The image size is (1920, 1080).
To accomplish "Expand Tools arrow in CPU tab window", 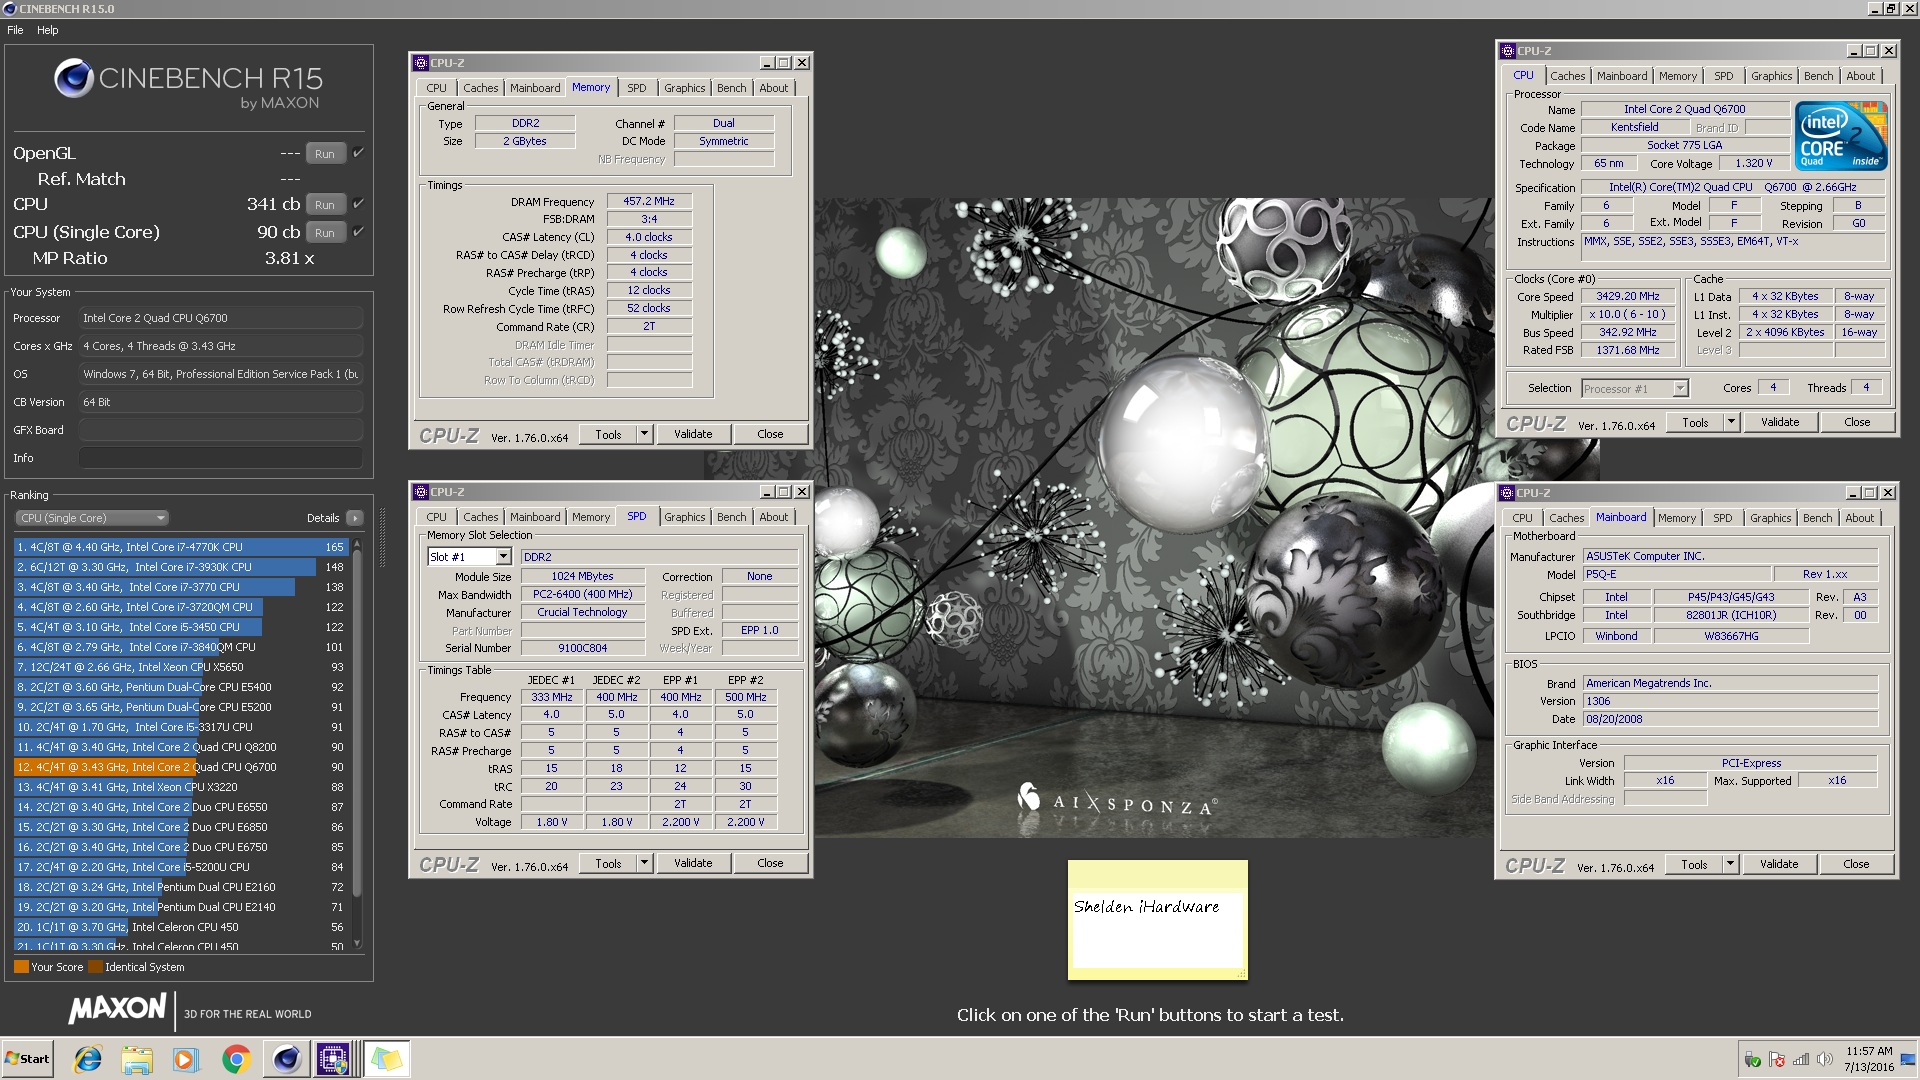I will click(x=1731, y=423).
